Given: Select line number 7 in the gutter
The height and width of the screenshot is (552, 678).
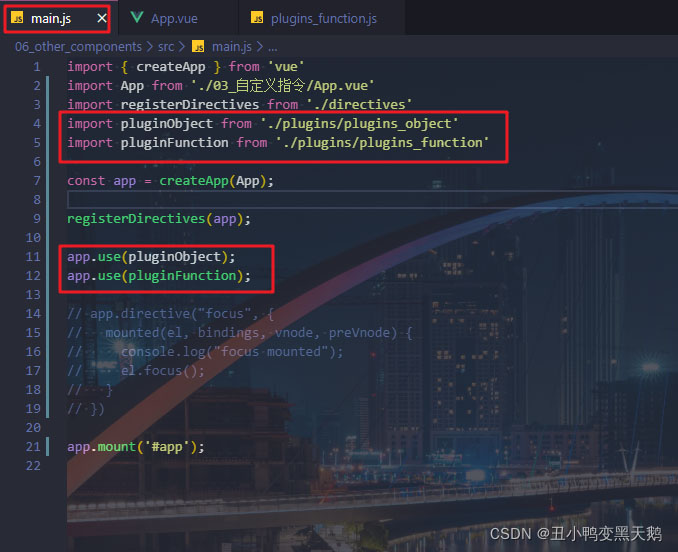Looking at the screenshot, I should (37, 181).
